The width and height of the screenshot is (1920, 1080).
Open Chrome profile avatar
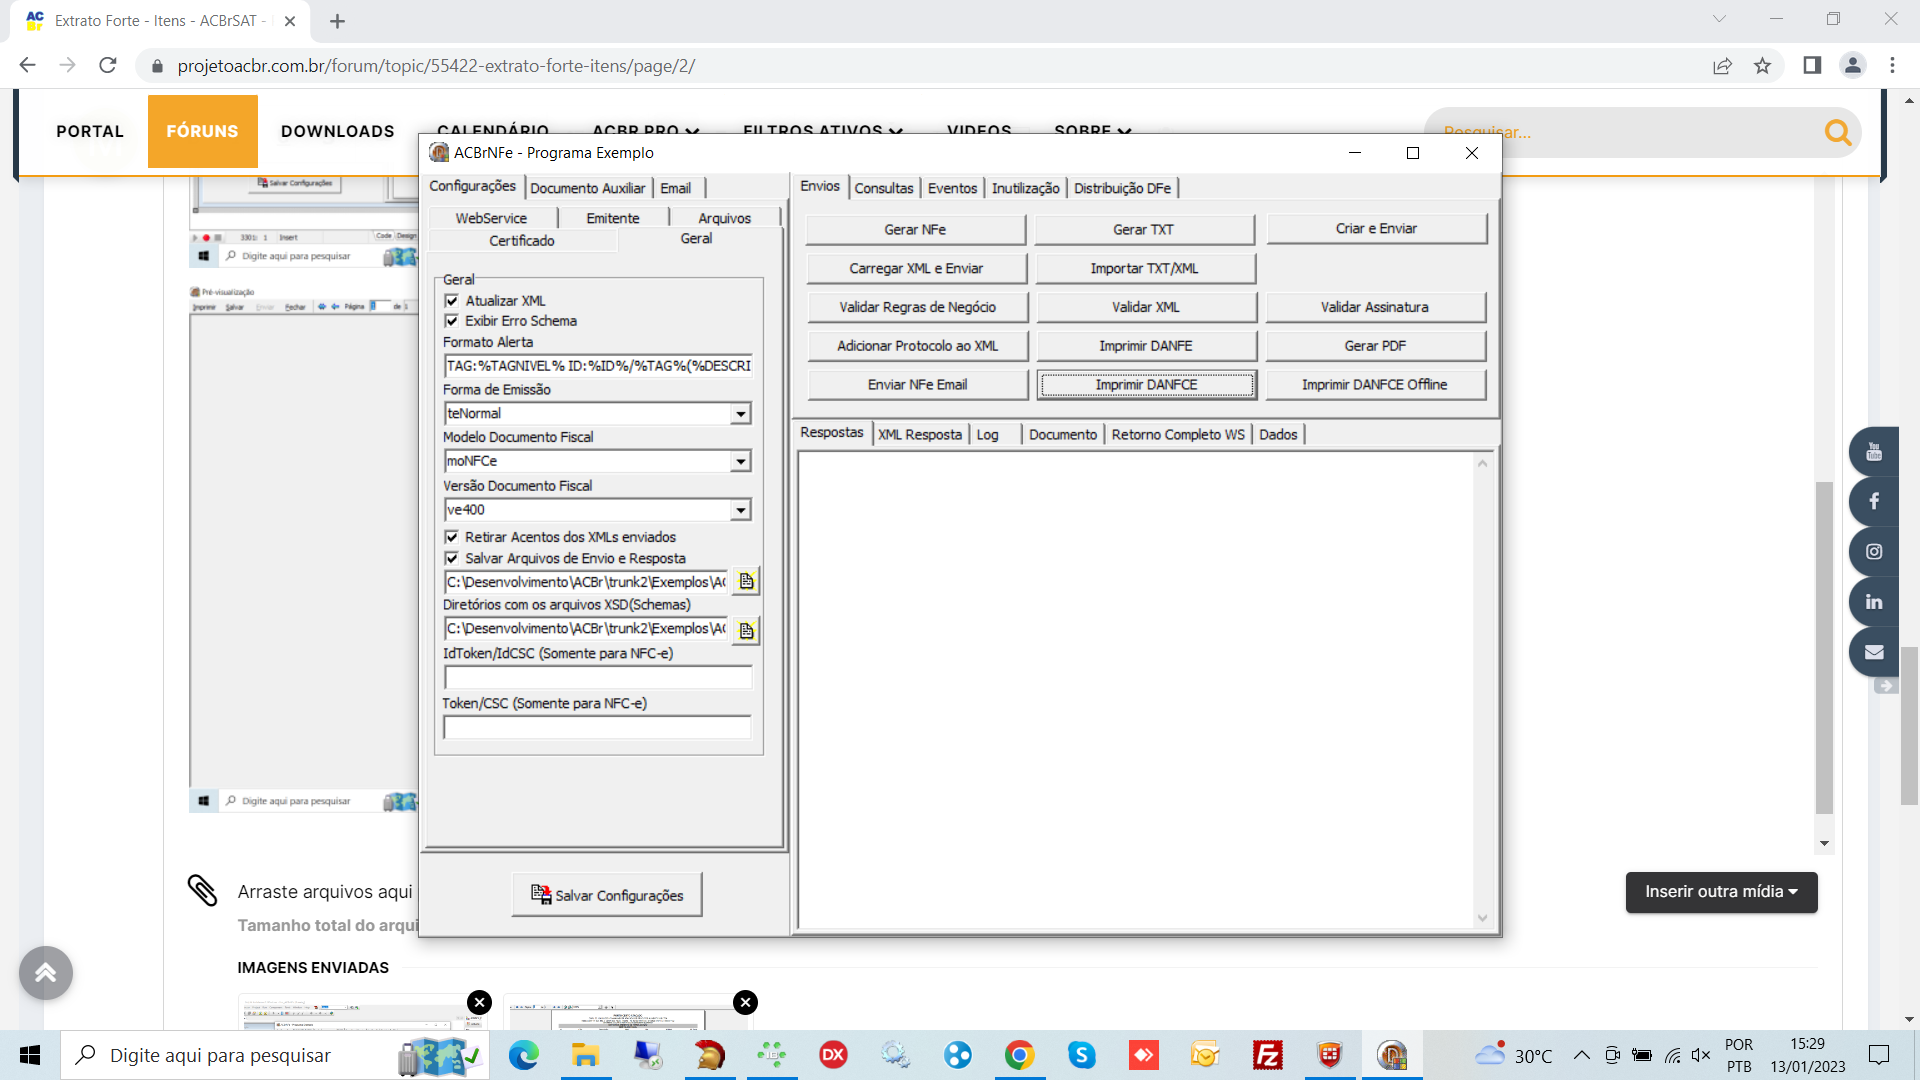(x=1852, y=66)
